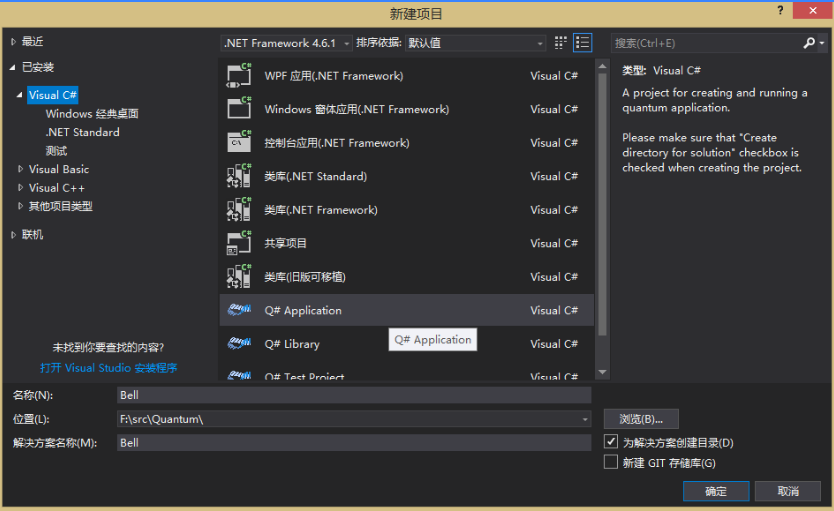Click 取消 (Cancel) button
Screen dimensions: 834x511
[x=788, y=491]
